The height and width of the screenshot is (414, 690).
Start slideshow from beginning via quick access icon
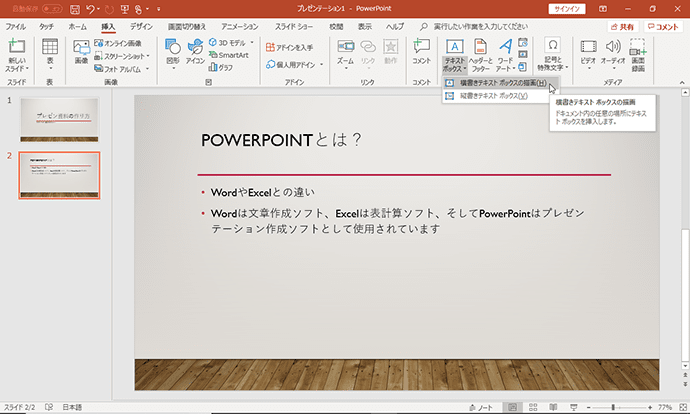coord(125,9)
